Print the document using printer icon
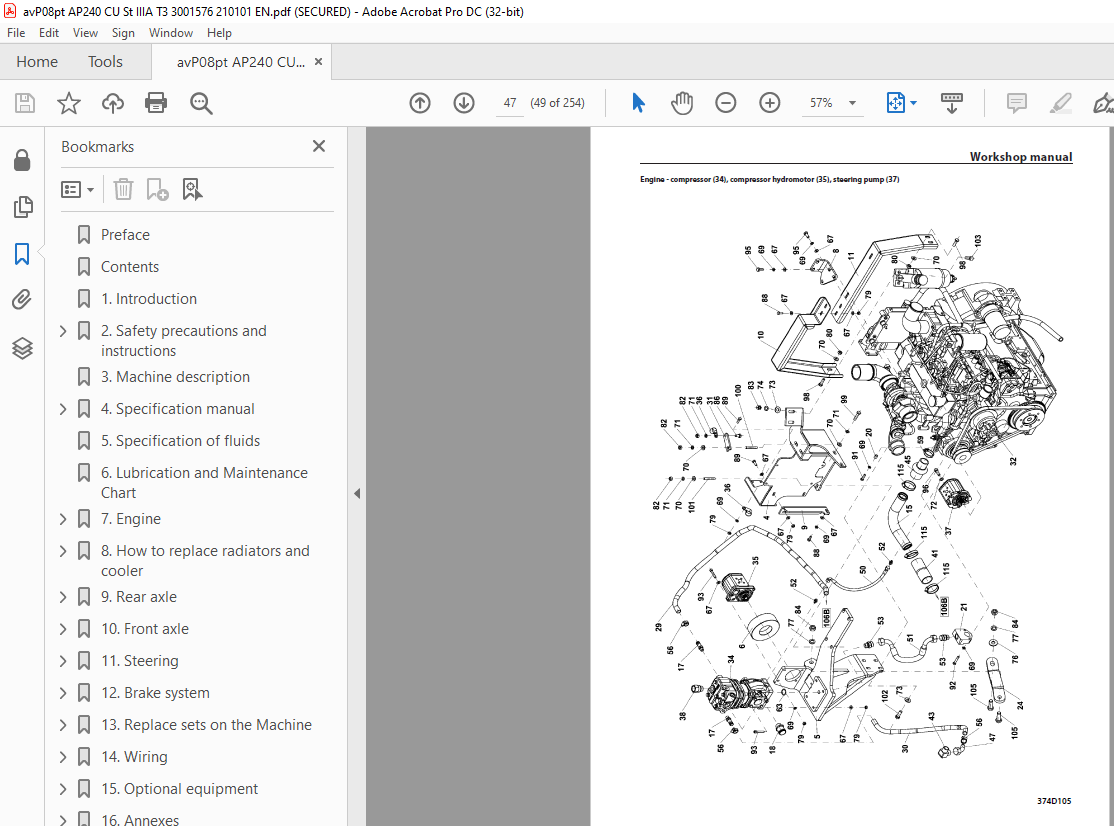Screen dimensions: 1114x826 tap(156, 103)
